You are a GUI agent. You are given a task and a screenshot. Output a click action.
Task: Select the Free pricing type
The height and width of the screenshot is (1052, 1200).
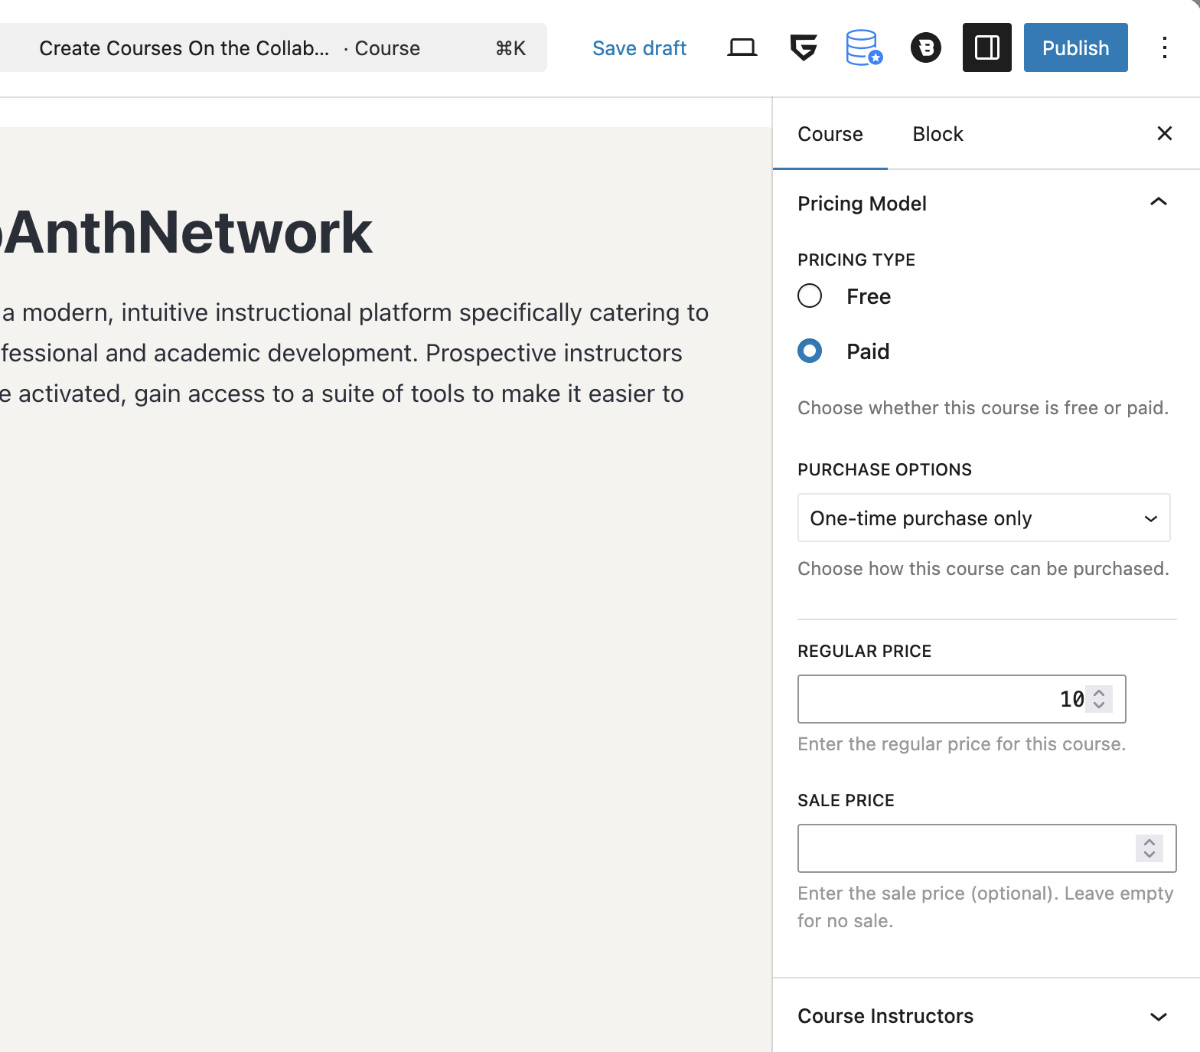coord(810,296)
